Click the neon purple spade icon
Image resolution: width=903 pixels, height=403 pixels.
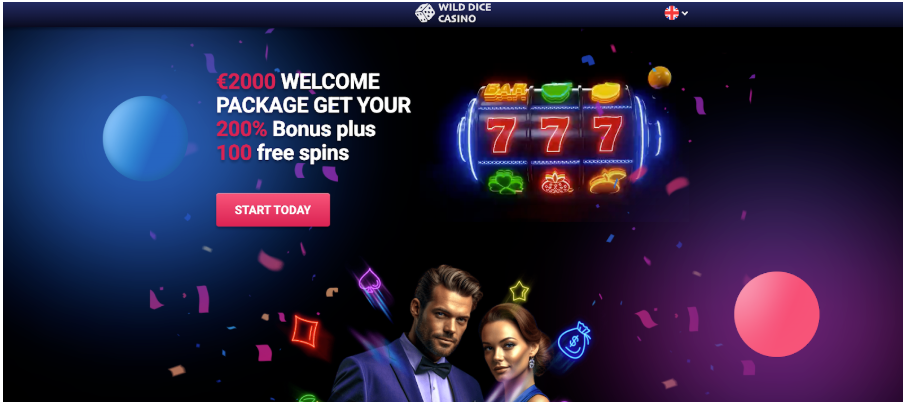369,280
